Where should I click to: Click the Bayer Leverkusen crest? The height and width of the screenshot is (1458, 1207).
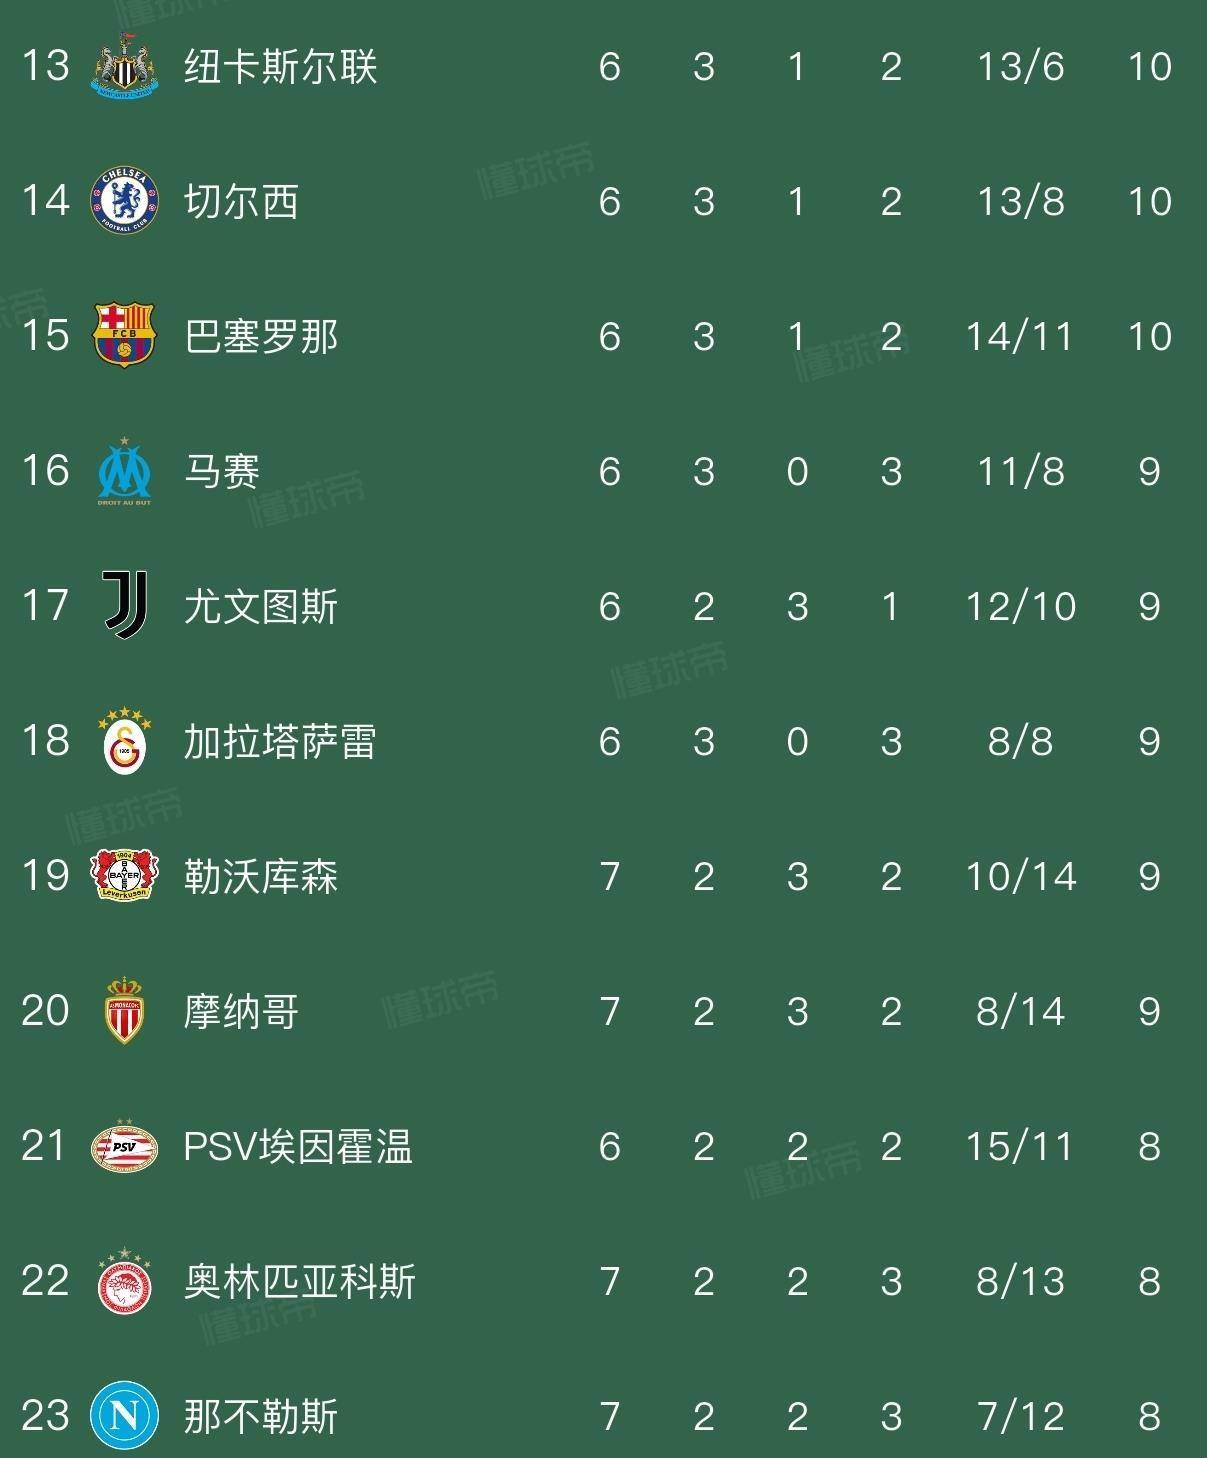[125, 876]
